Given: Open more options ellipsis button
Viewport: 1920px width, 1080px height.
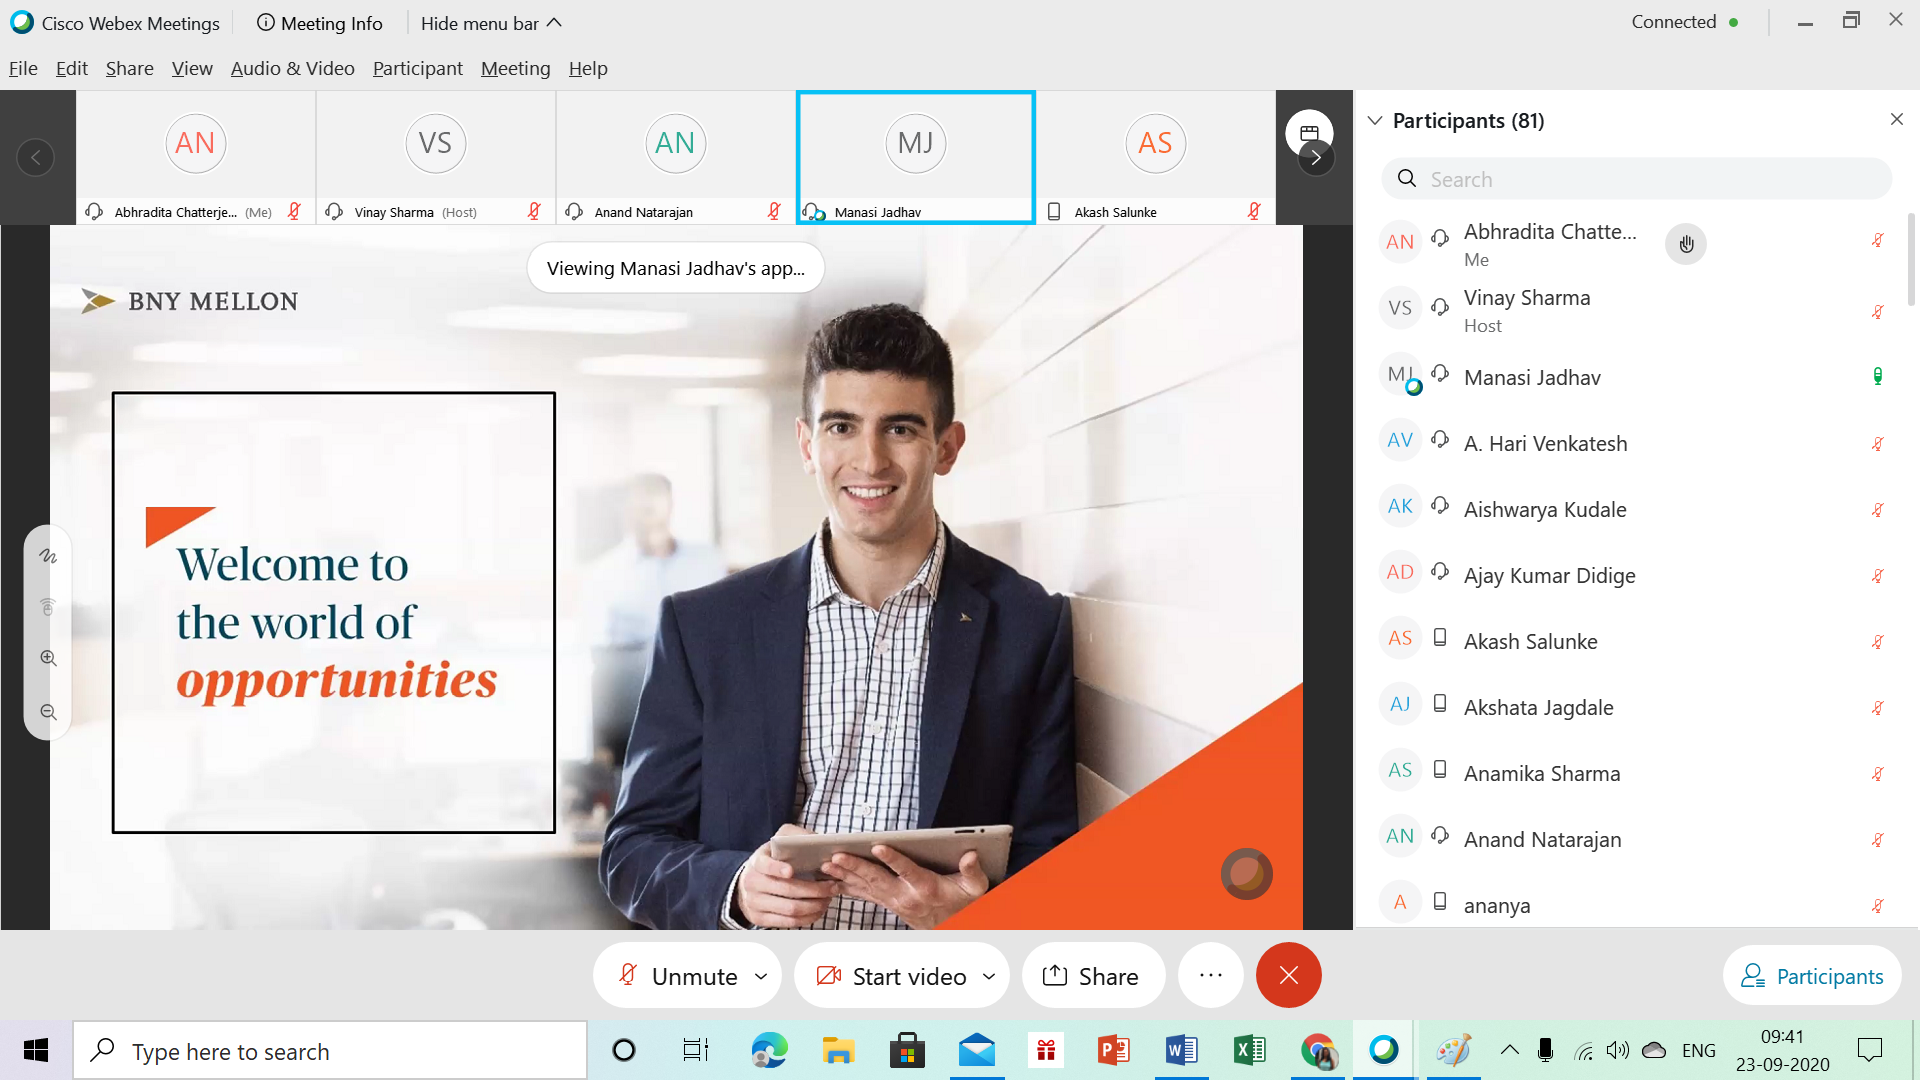Looking at the screenshot, I should [1210, 975].
